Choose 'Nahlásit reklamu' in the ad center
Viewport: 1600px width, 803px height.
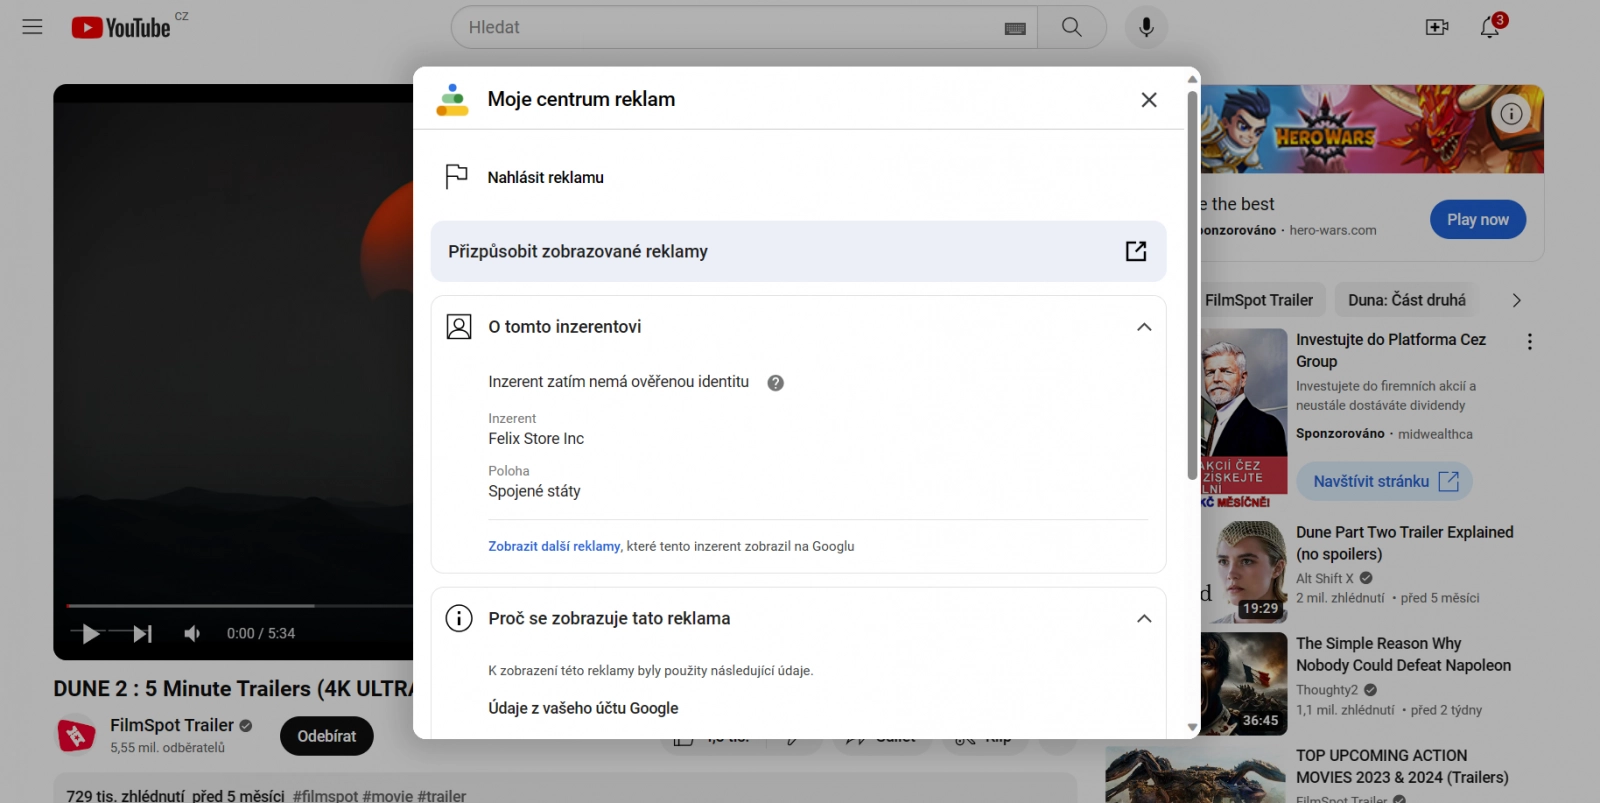click(x=546, y=177)
